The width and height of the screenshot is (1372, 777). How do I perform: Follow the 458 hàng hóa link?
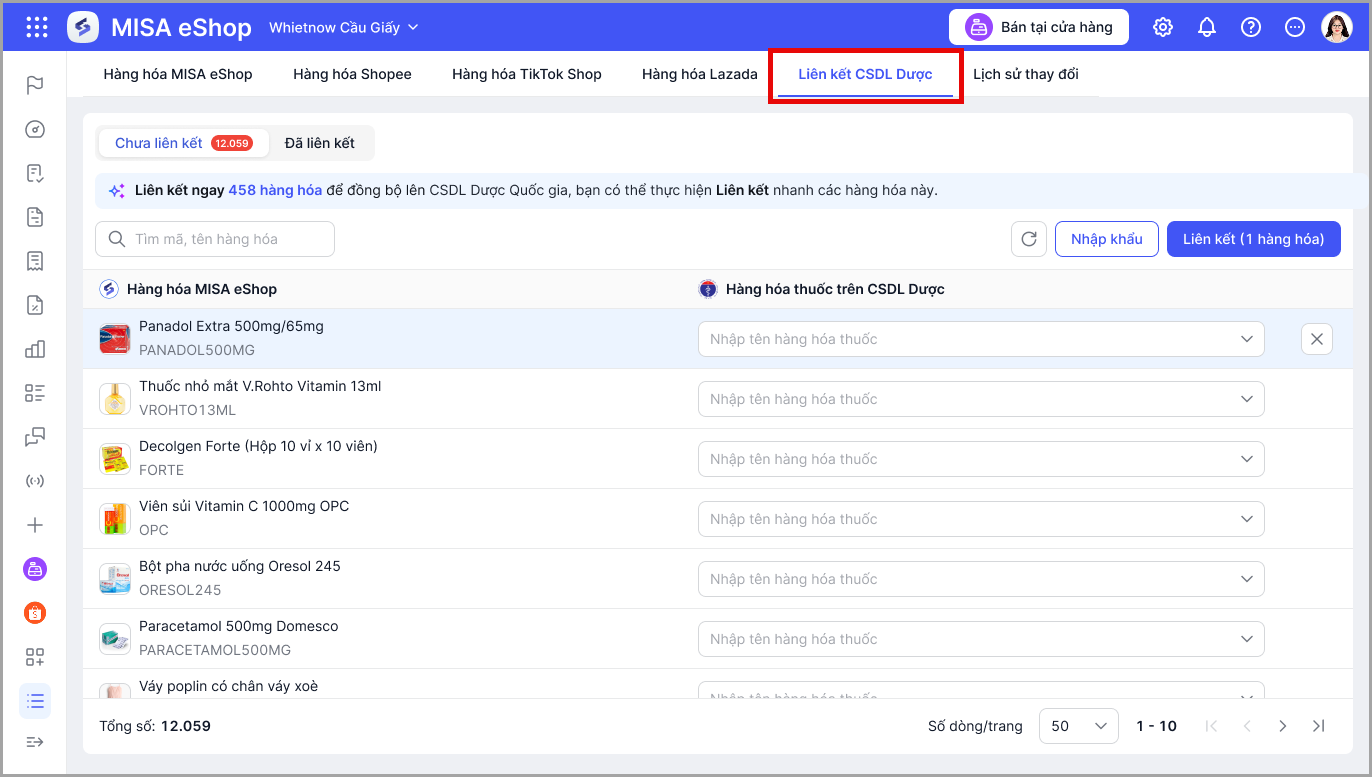tap(275, 190)
